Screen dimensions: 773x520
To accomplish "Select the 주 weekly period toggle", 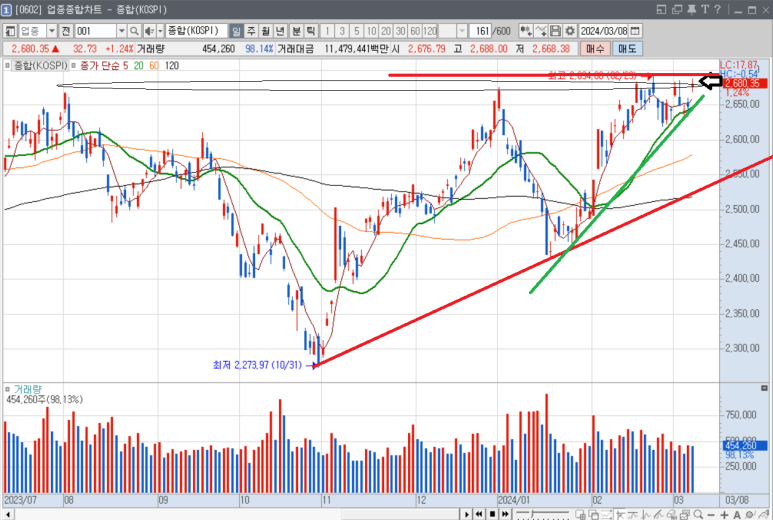I will click(x=251, y=31).
